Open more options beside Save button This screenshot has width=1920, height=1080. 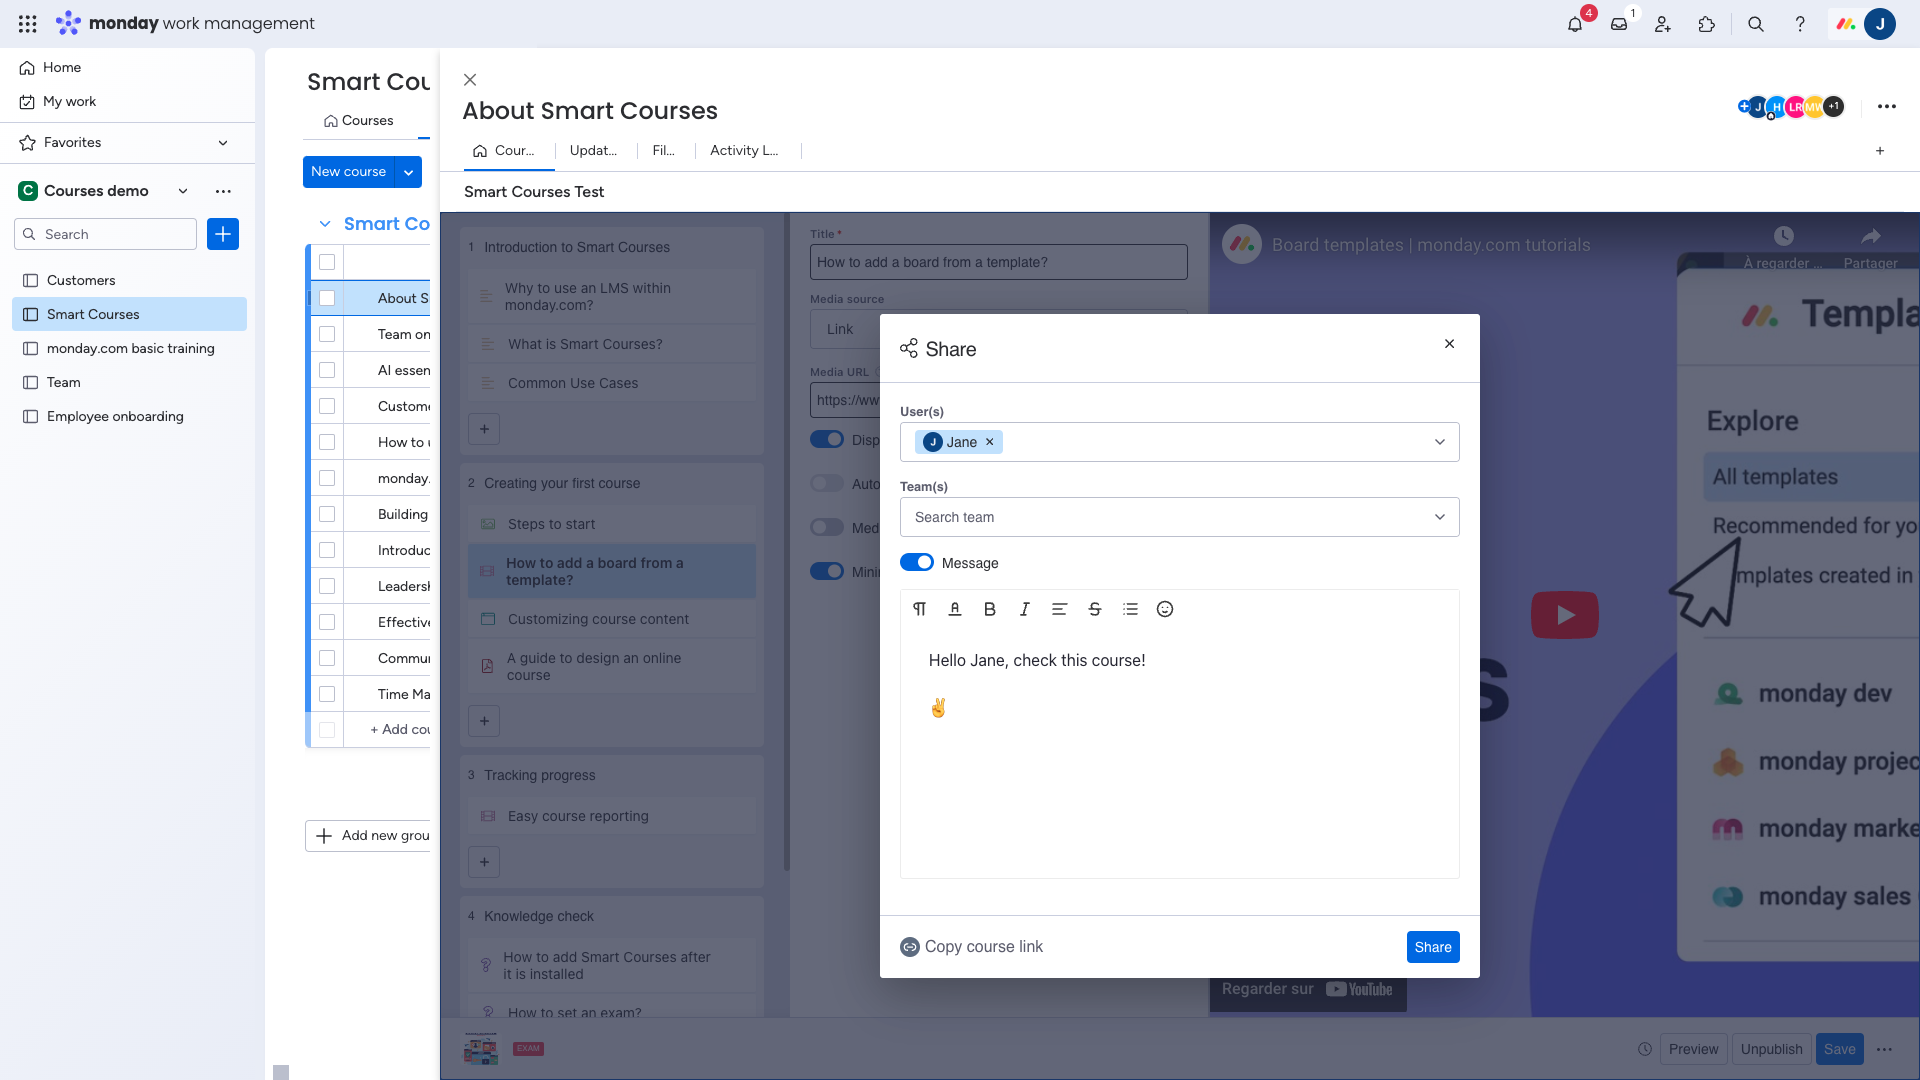[x=1885, y=1049]
